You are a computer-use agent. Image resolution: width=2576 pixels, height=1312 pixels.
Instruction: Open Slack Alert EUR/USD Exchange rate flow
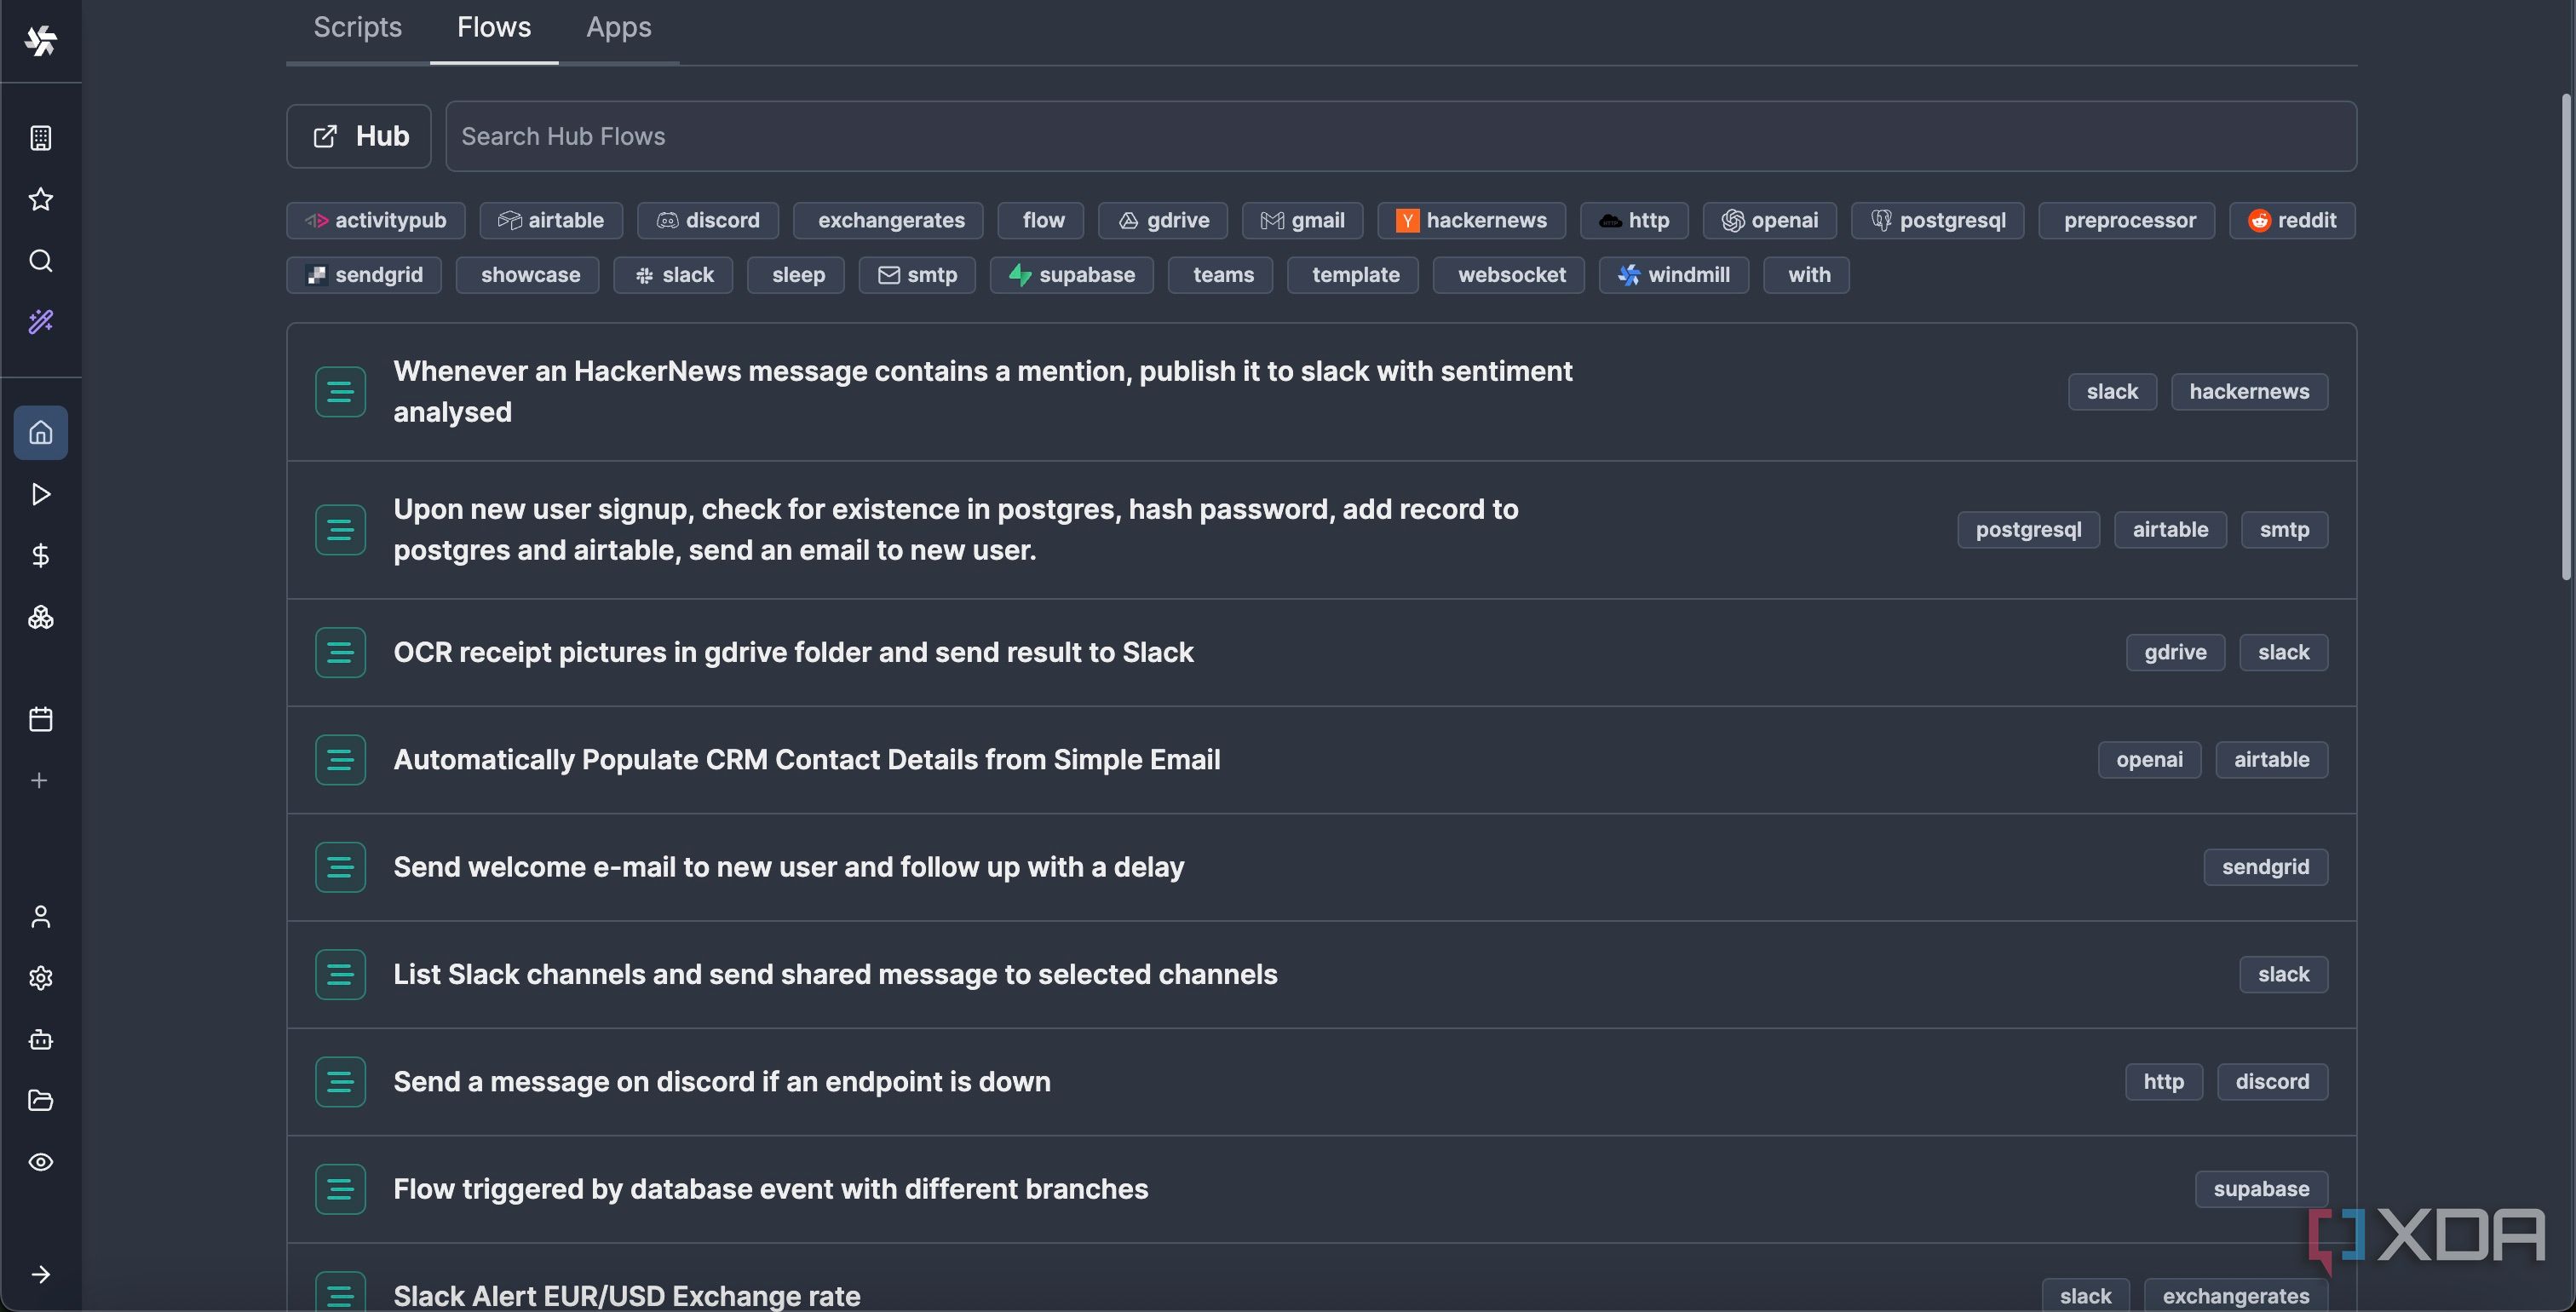coord(1322,1279)
